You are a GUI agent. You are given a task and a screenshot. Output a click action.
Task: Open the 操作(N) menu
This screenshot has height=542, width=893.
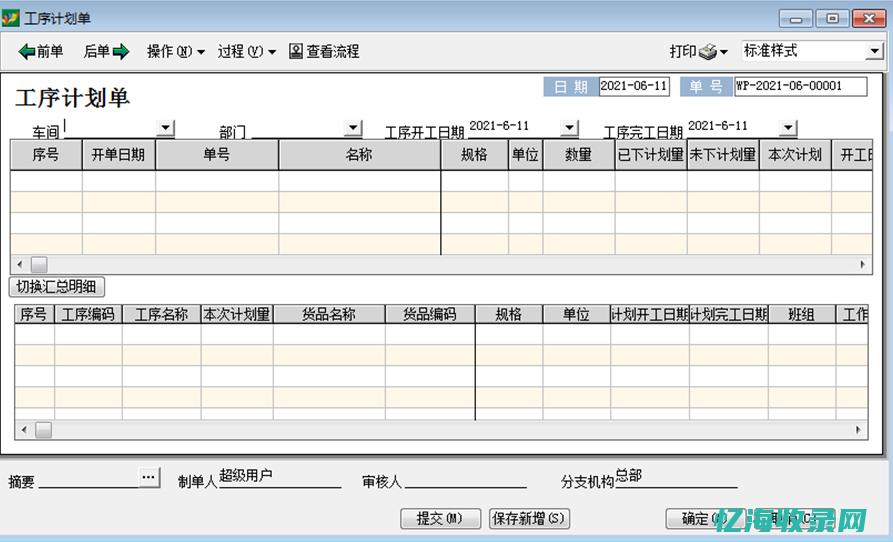click(x=175, y=51)
